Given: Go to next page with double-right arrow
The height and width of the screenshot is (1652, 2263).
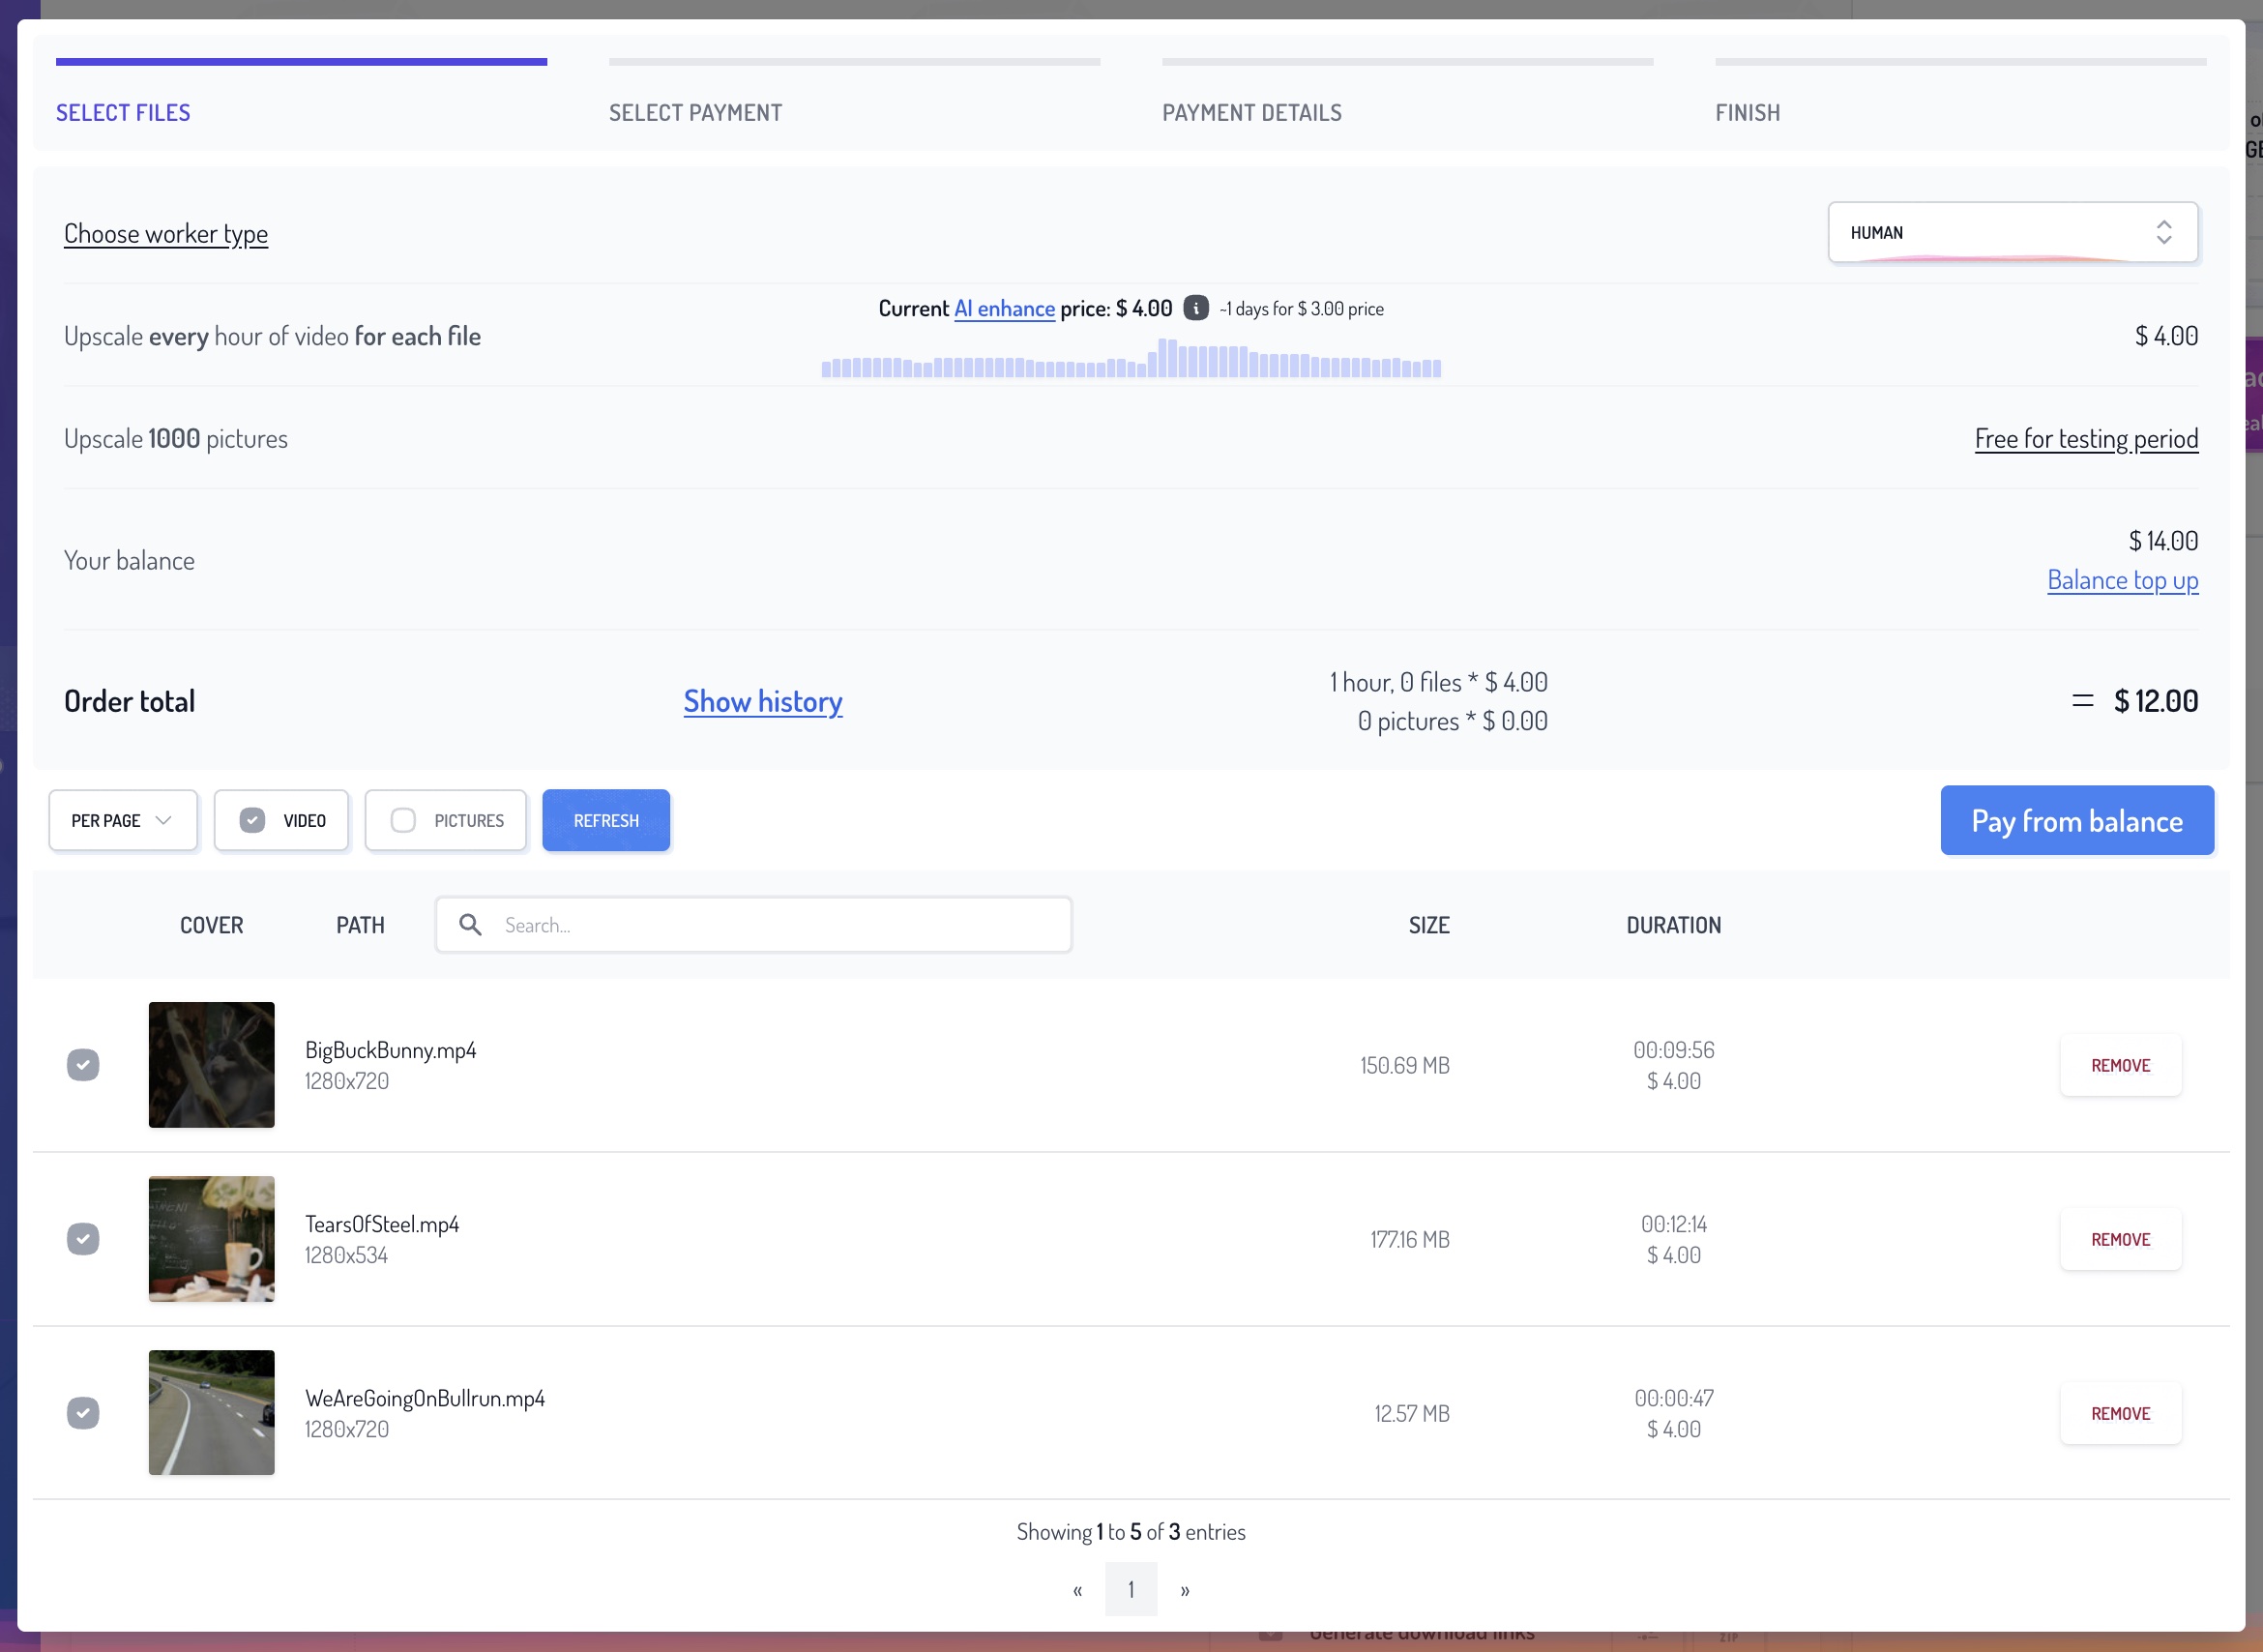Looking at the screenshot, I should [x=1185, y=1589].
